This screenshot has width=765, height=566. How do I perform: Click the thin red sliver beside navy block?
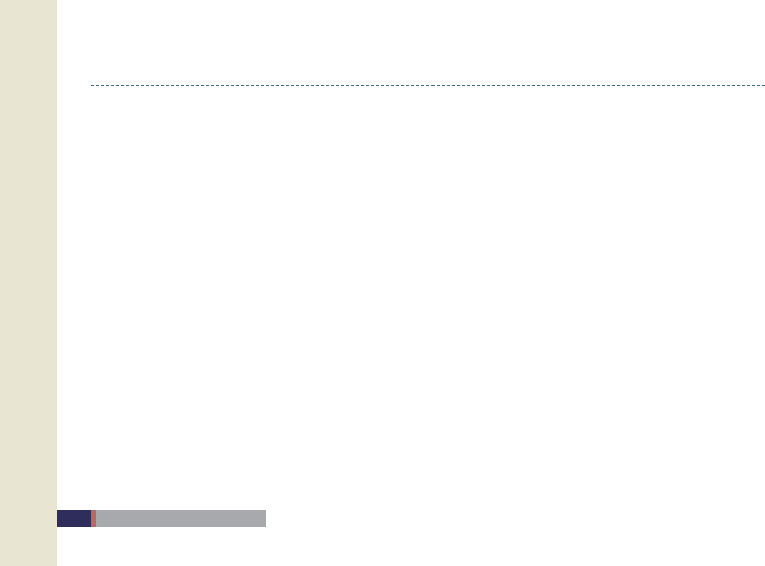(x=93, y=518)
